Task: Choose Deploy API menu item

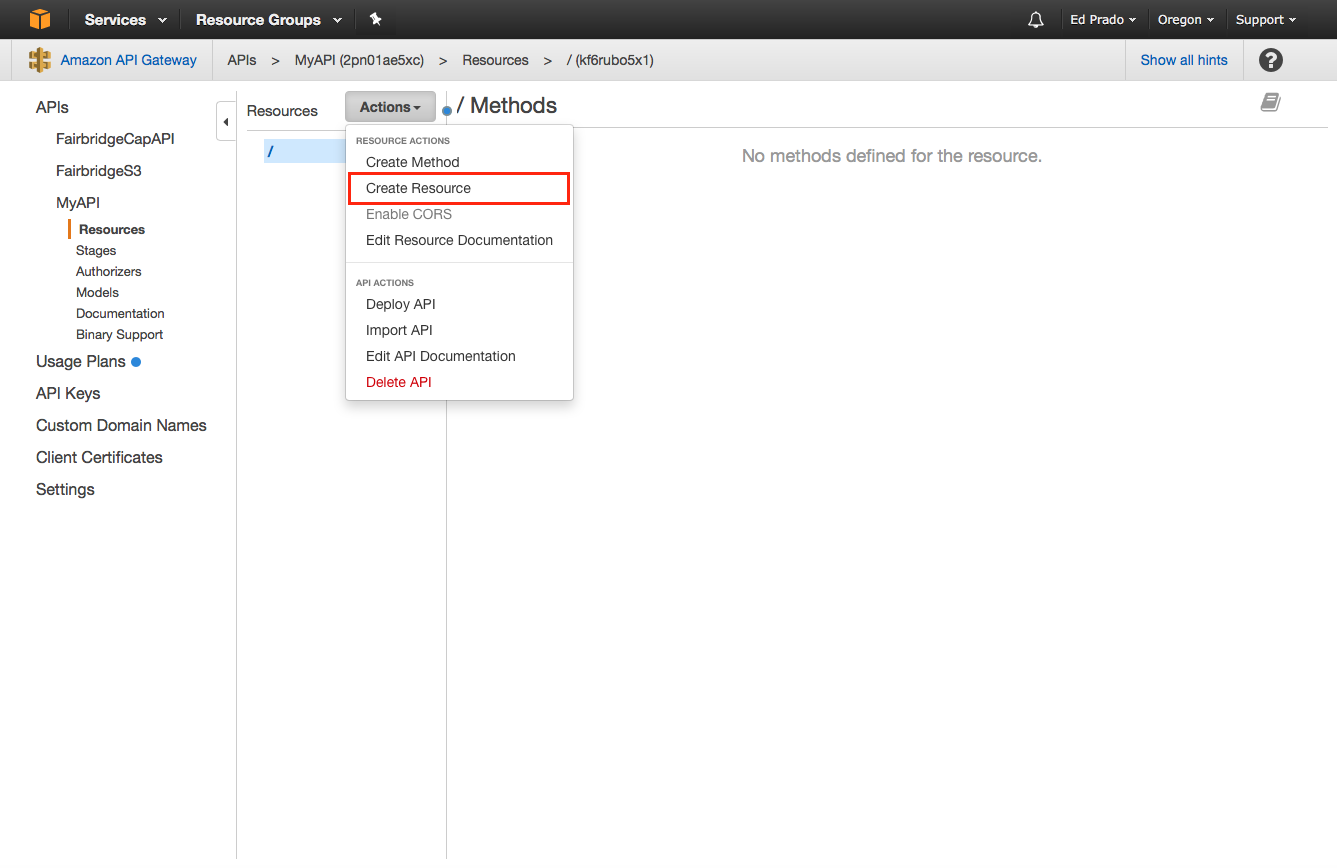Action: point(400,304)
